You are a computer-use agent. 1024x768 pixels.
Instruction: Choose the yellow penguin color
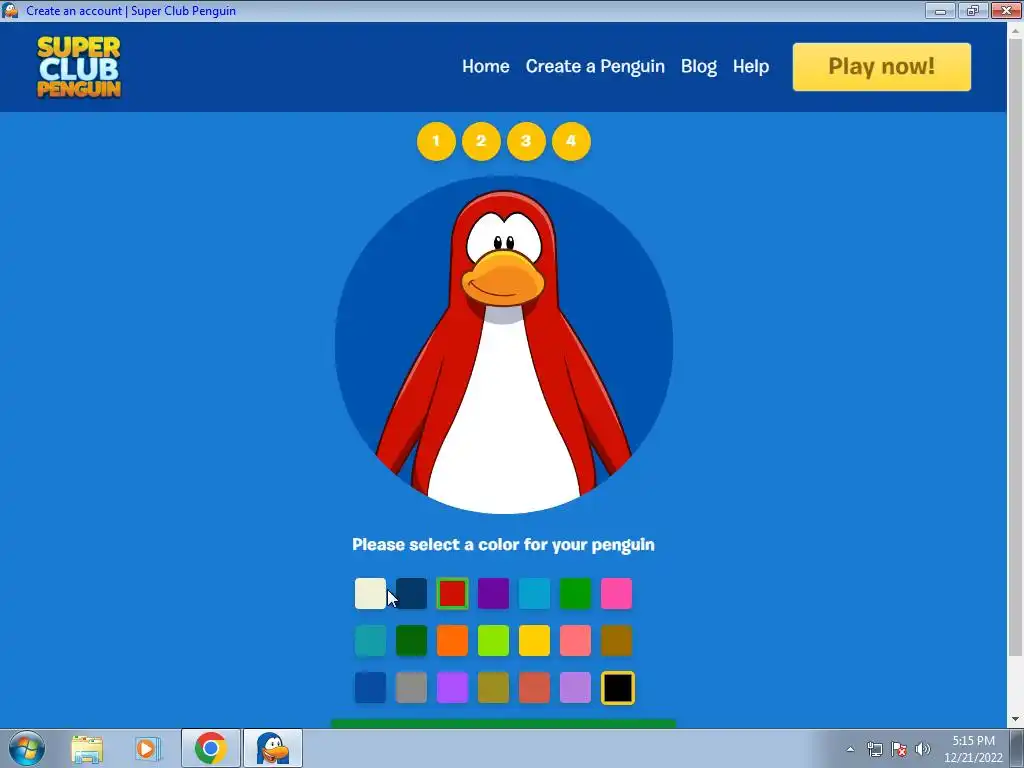point(534,641)
